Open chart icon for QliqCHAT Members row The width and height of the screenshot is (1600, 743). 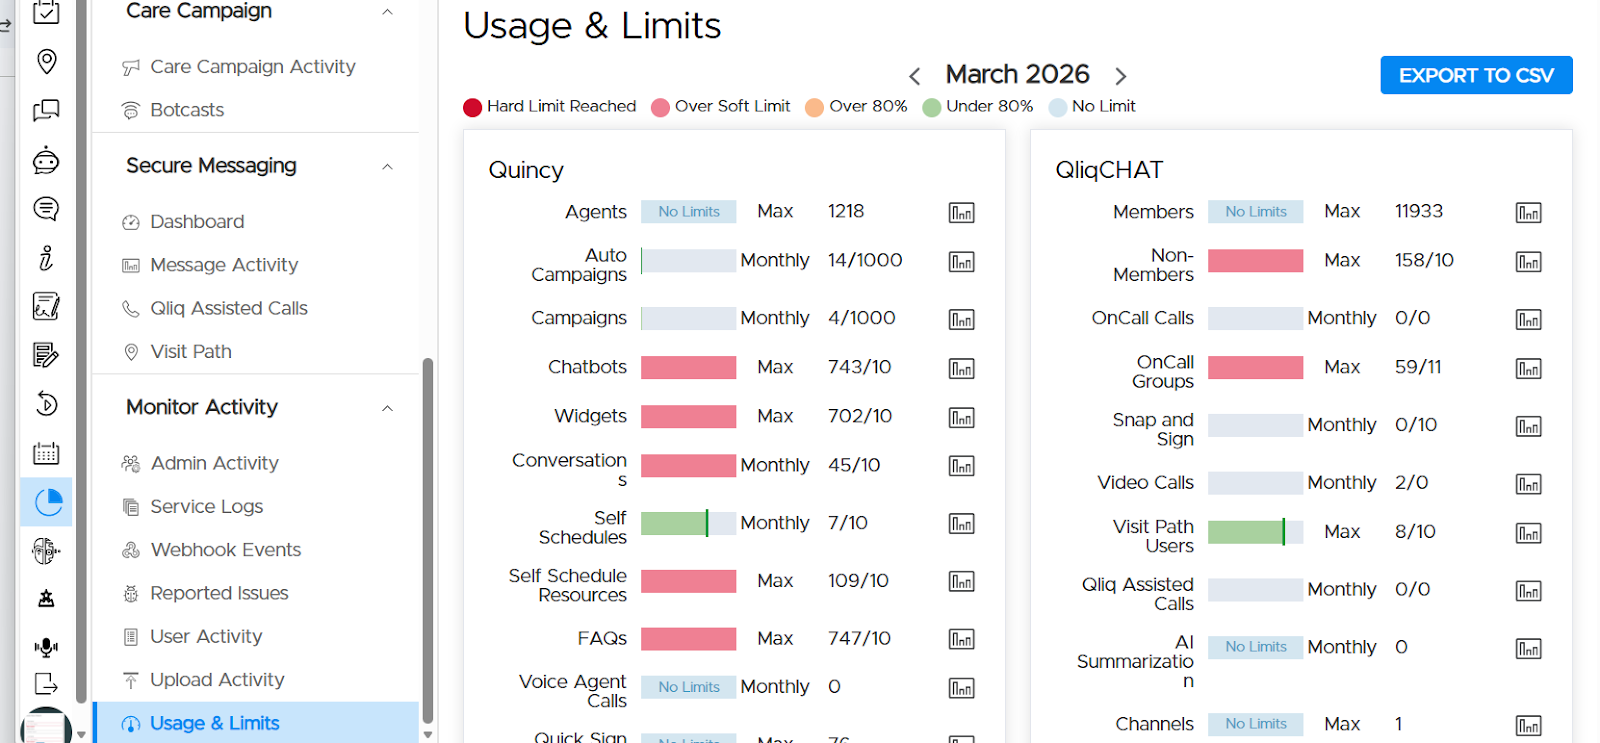[x=1528, y=213]
